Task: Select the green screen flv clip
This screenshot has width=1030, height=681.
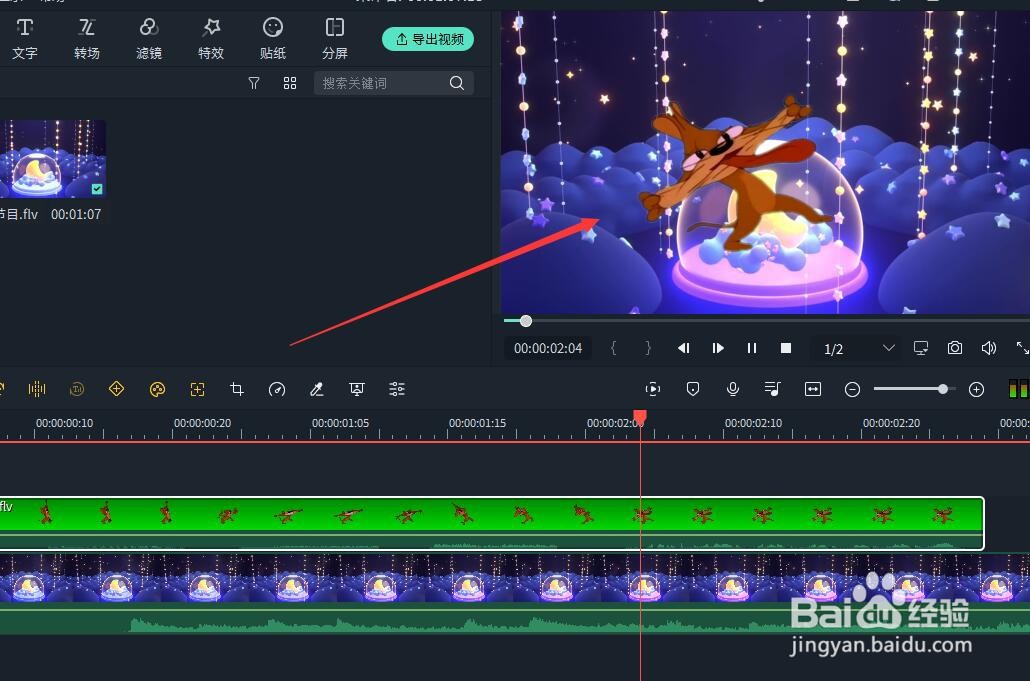Action: click(x=491, y=523)
